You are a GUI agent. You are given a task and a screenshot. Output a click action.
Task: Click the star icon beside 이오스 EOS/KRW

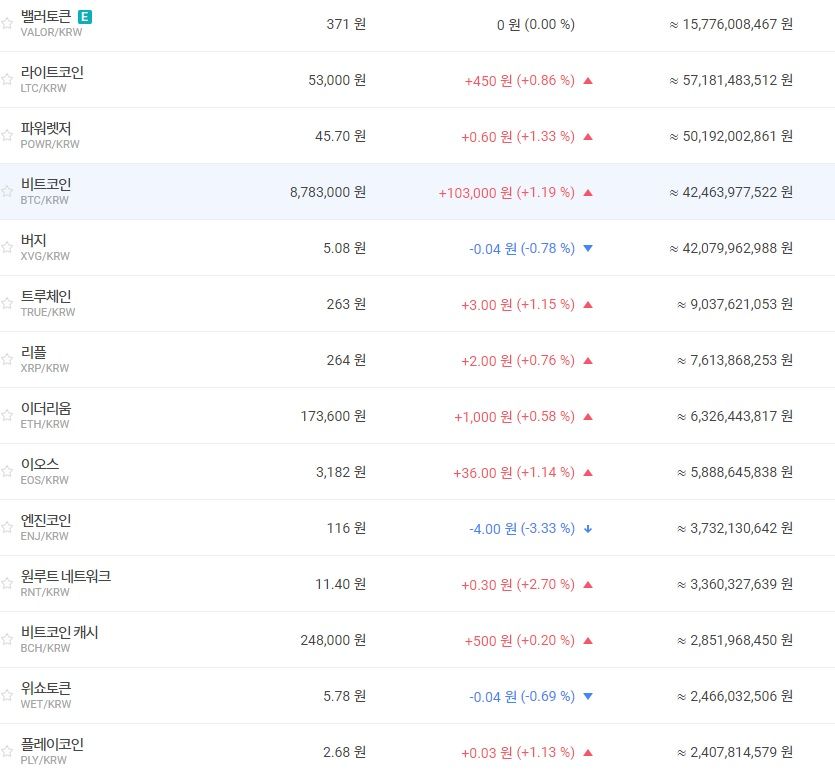7,472
